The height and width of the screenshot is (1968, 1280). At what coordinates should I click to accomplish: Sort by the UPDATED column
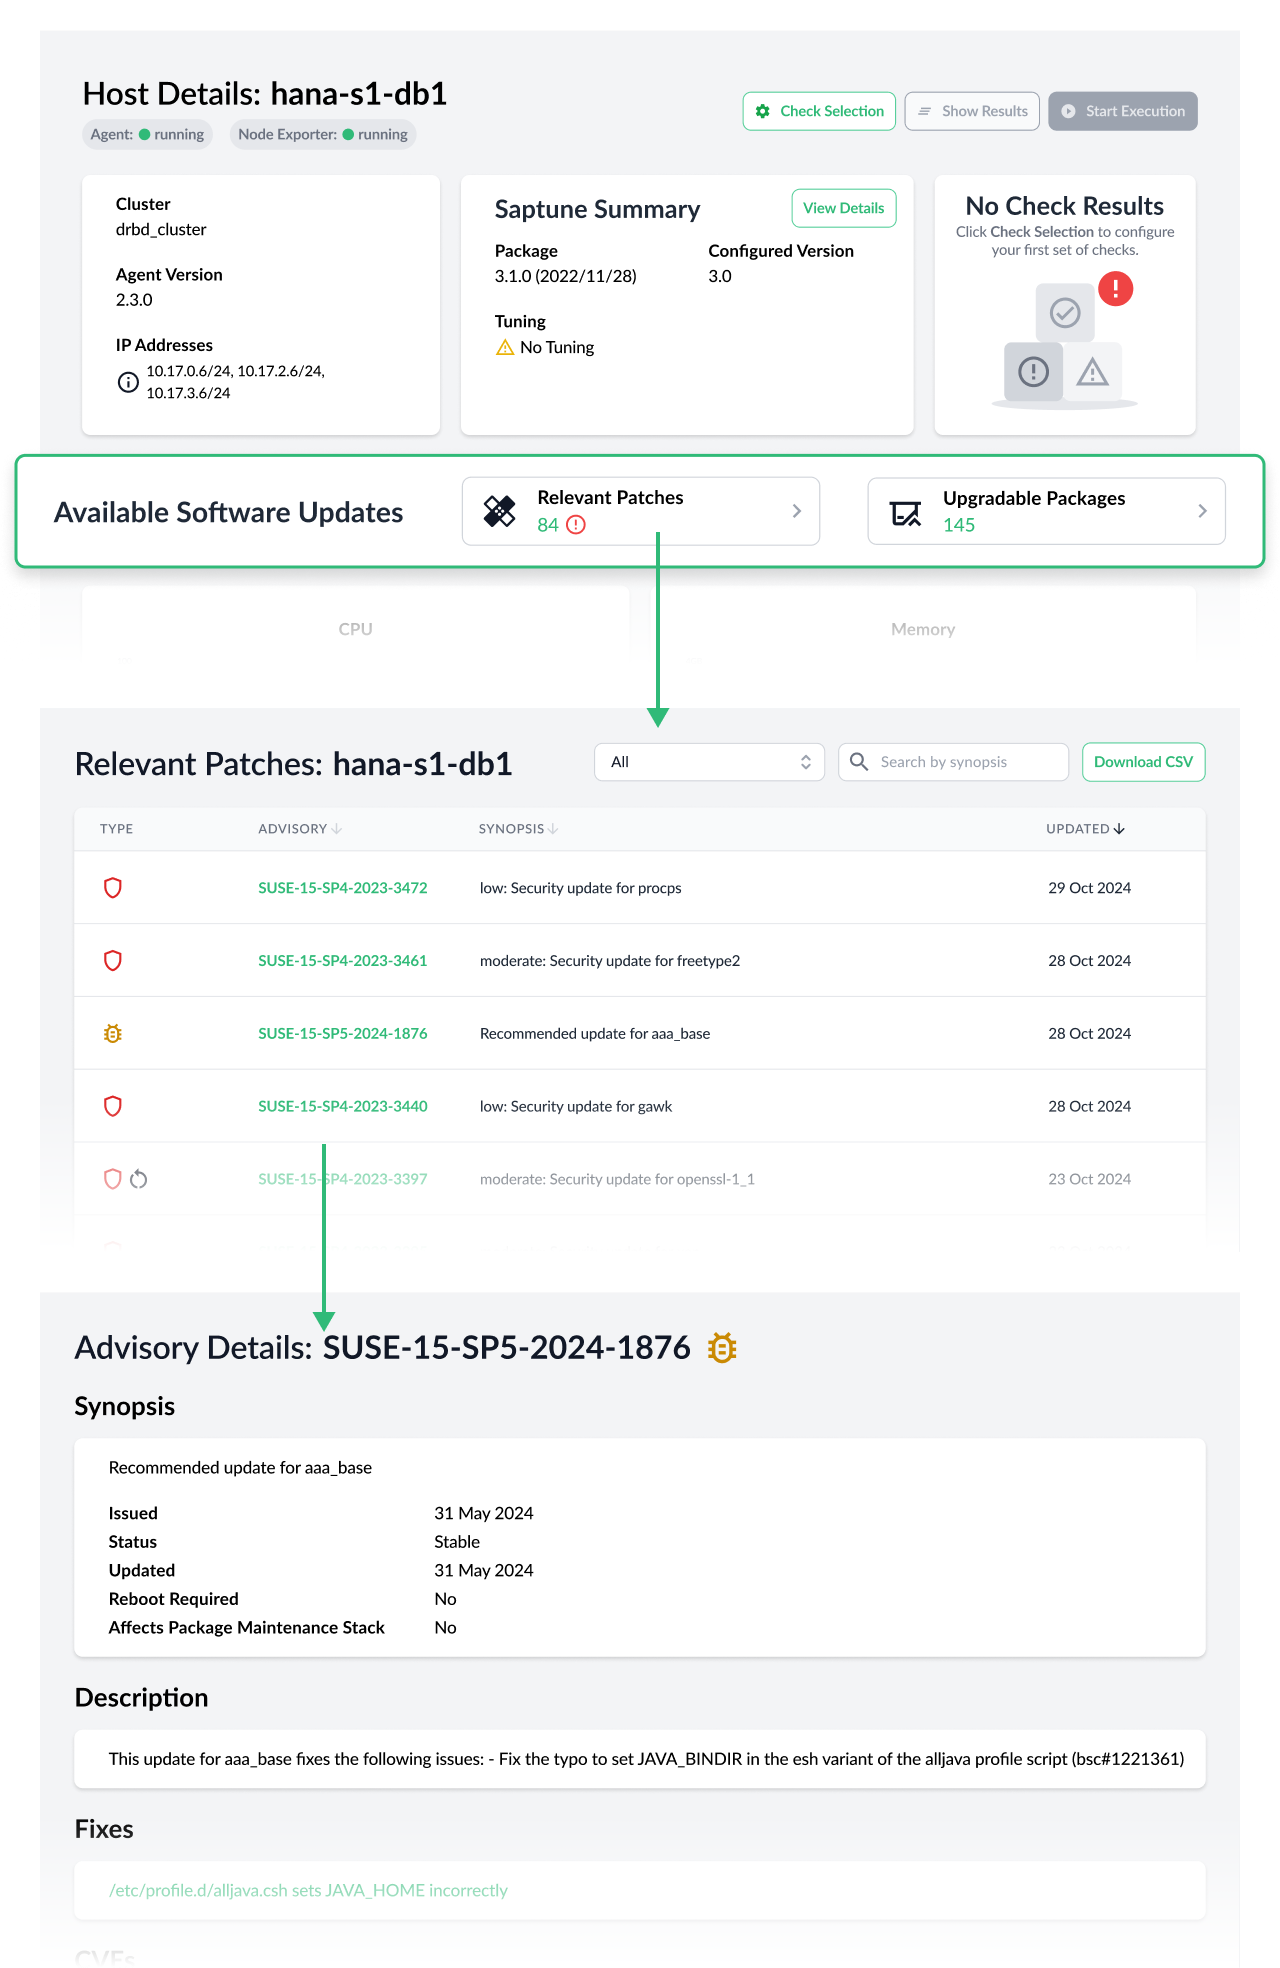pos(1085,829)
